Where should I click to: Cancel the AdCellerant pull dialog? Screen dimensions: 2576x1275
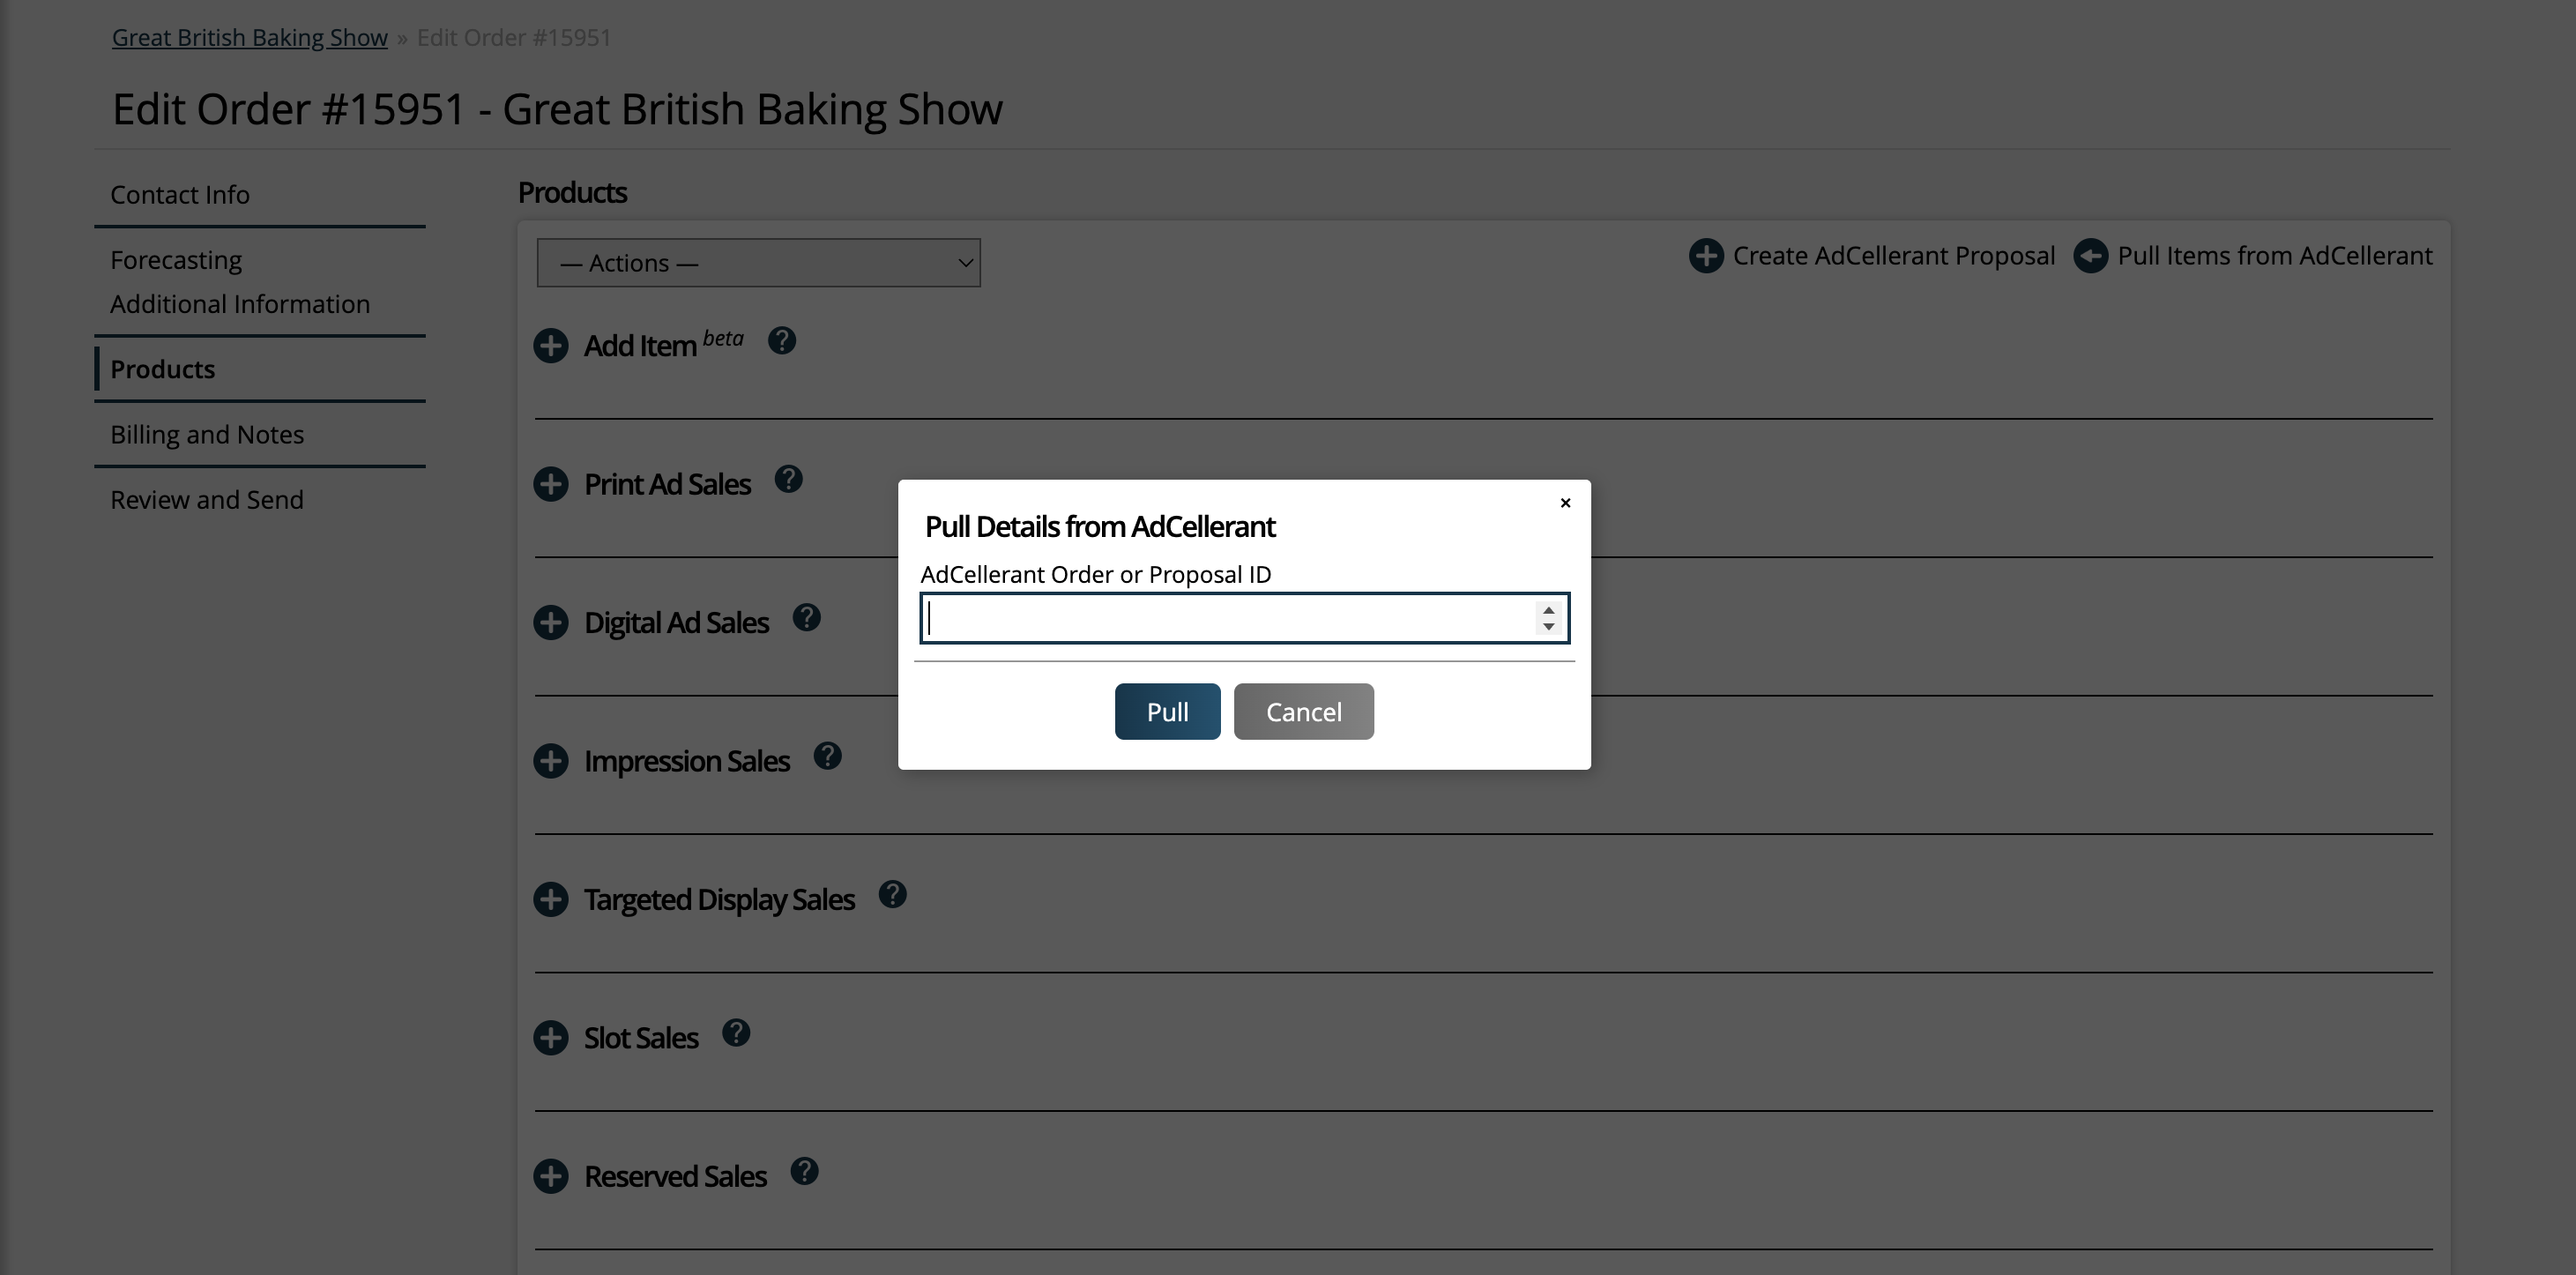point(1304,712)
